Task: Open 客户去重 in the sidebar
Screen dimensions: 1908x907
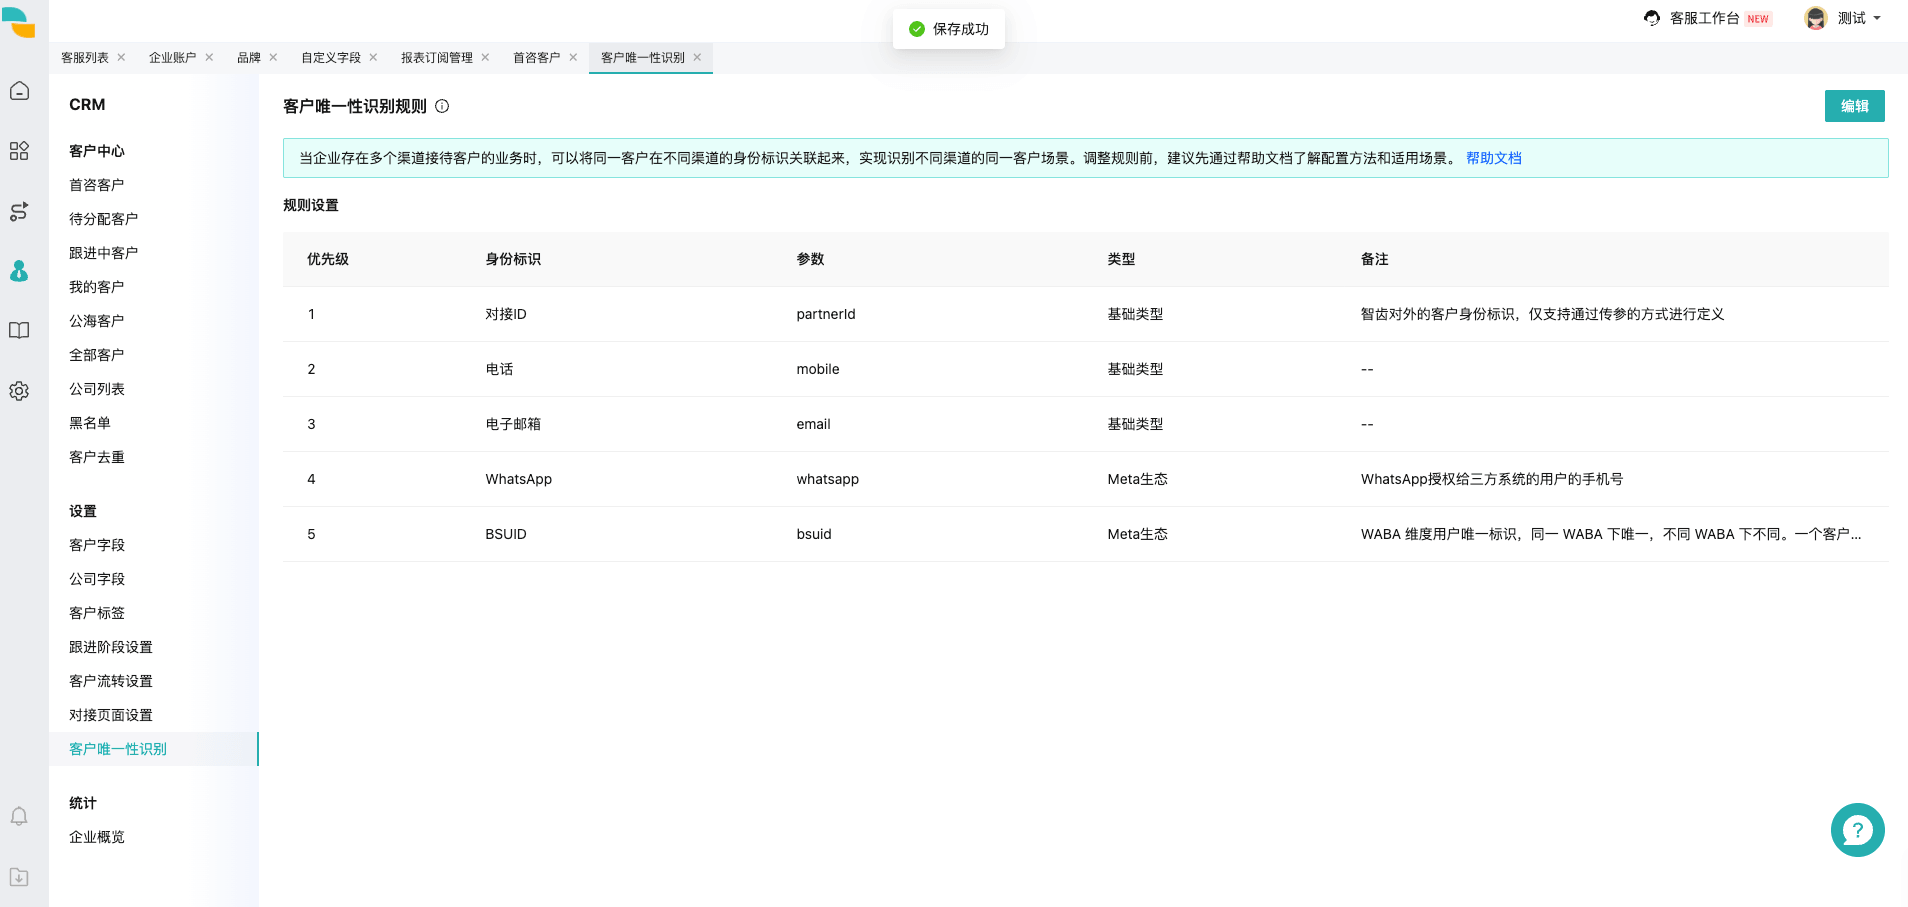Action: point(97,457)
